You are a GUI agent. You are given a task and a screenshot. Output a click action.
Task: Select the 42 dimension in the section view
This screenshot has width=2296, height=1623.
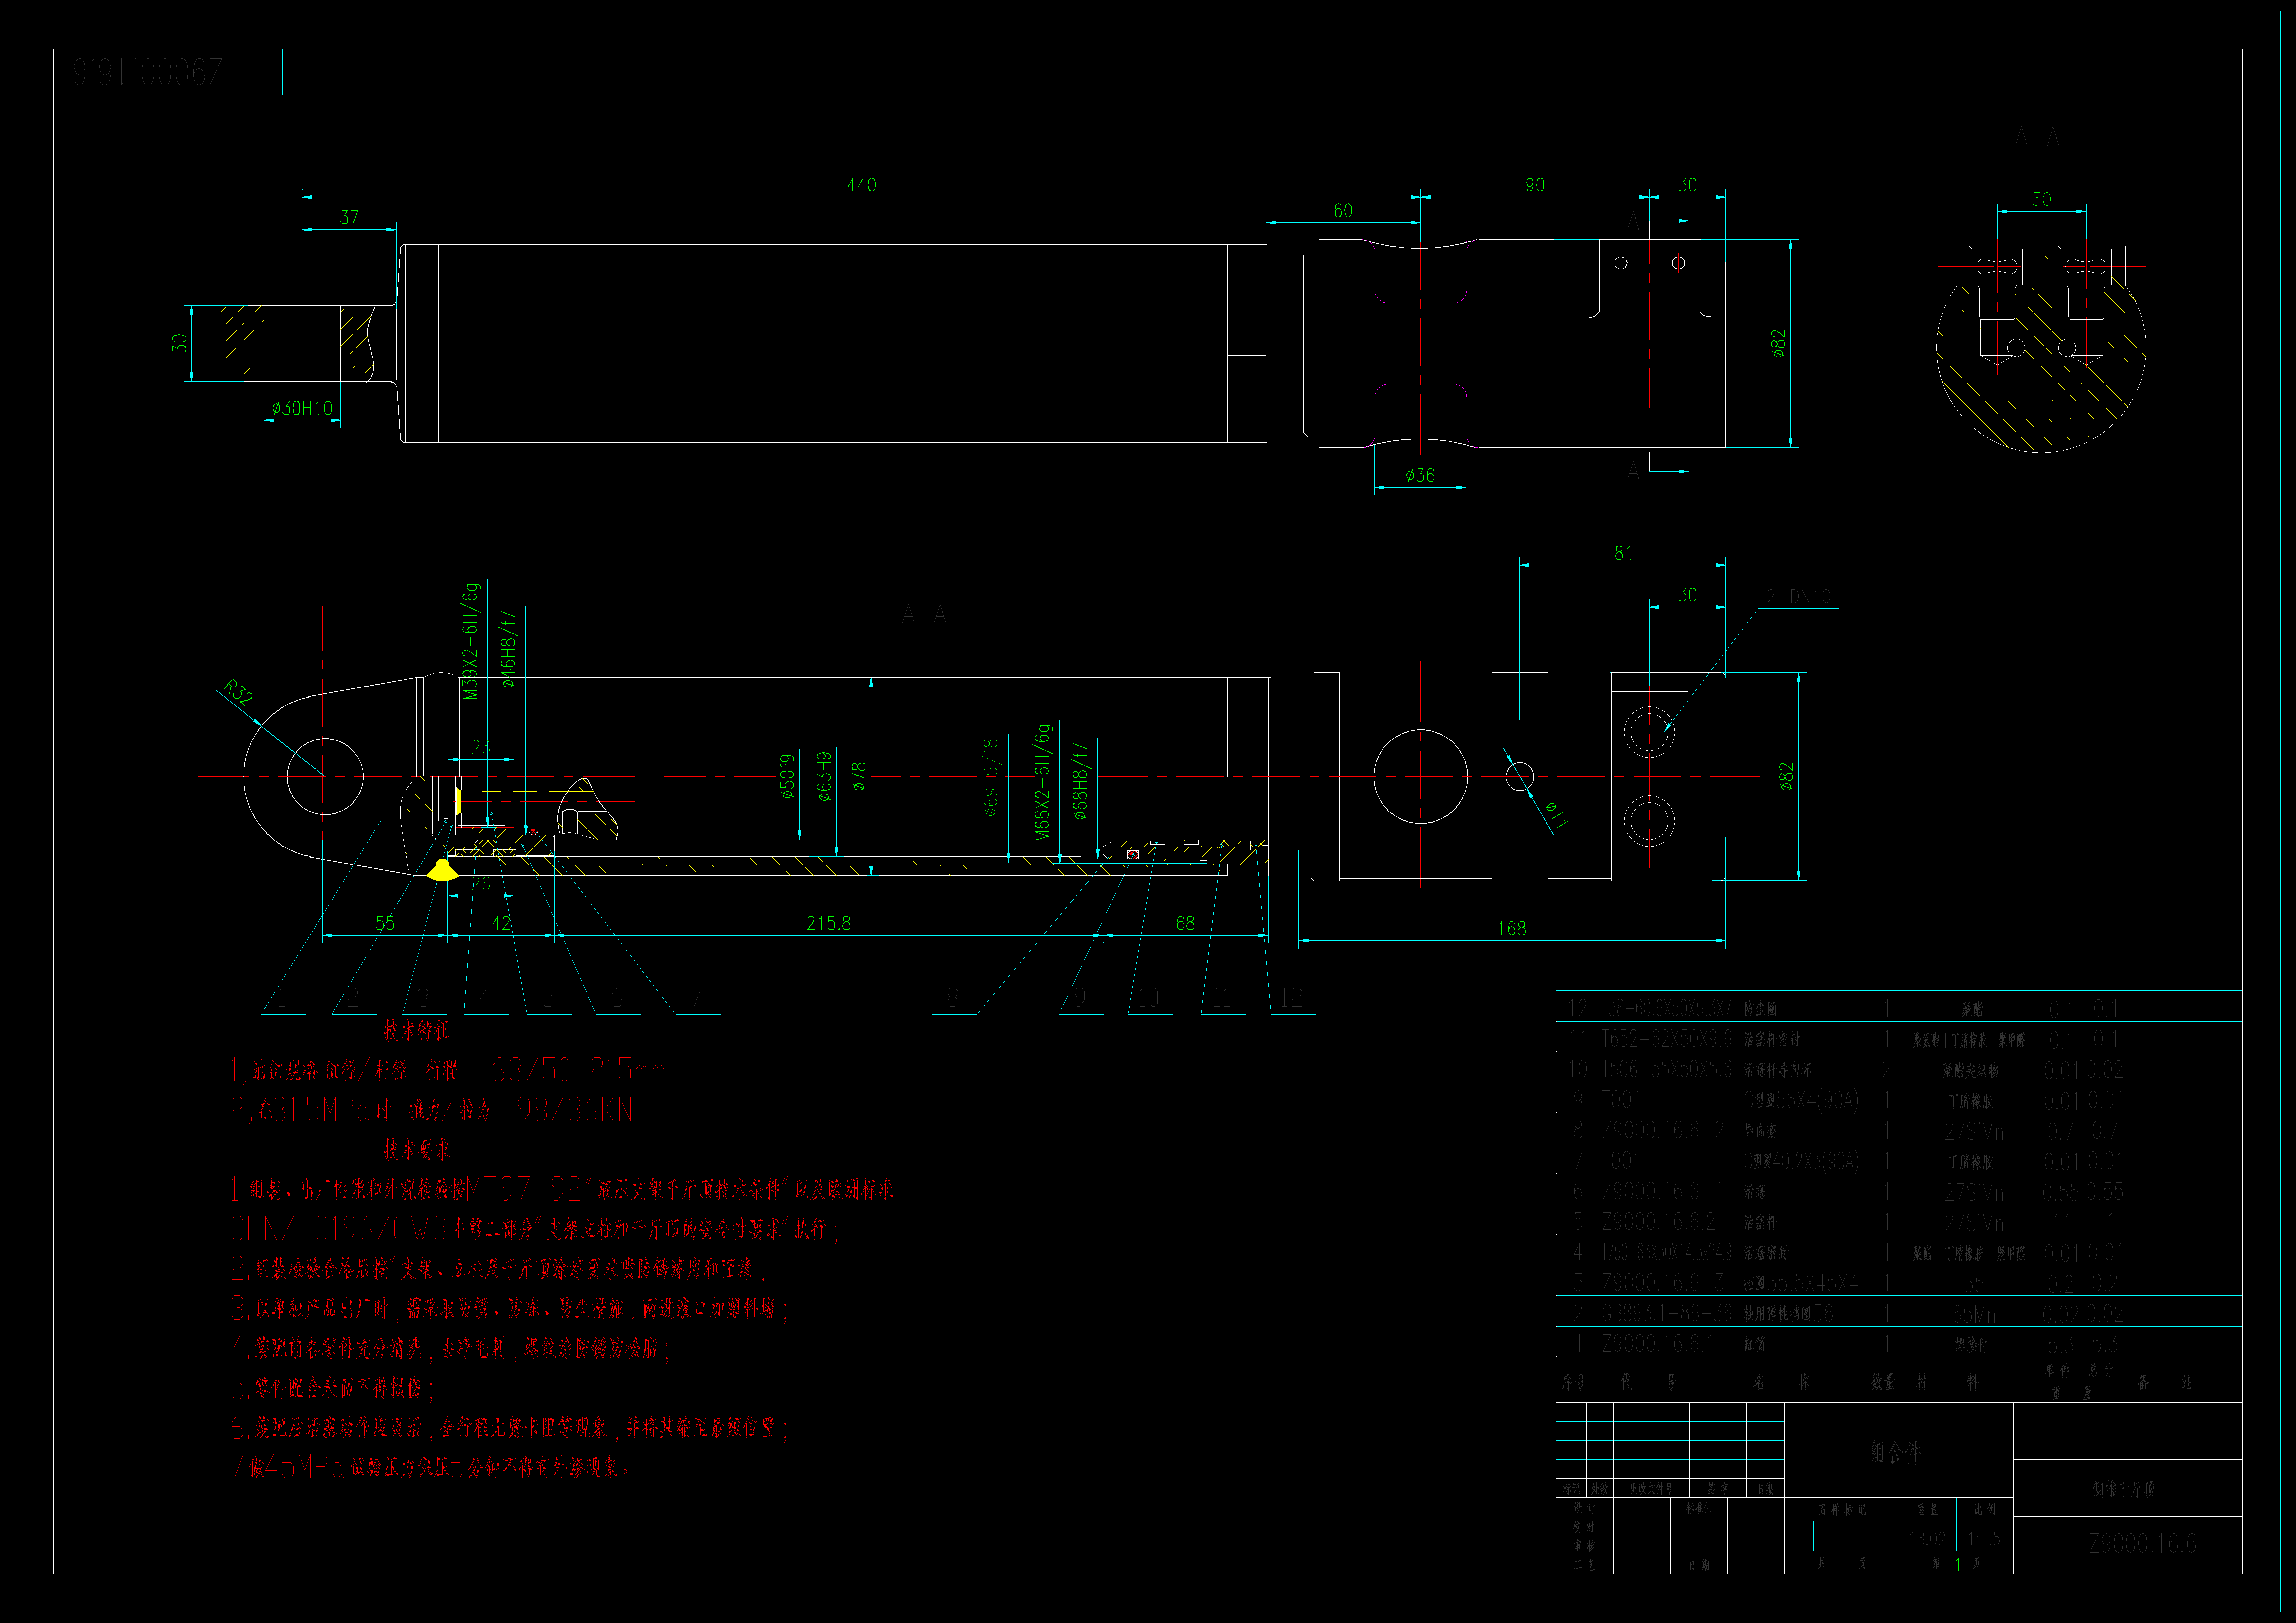tap(501, 923)
